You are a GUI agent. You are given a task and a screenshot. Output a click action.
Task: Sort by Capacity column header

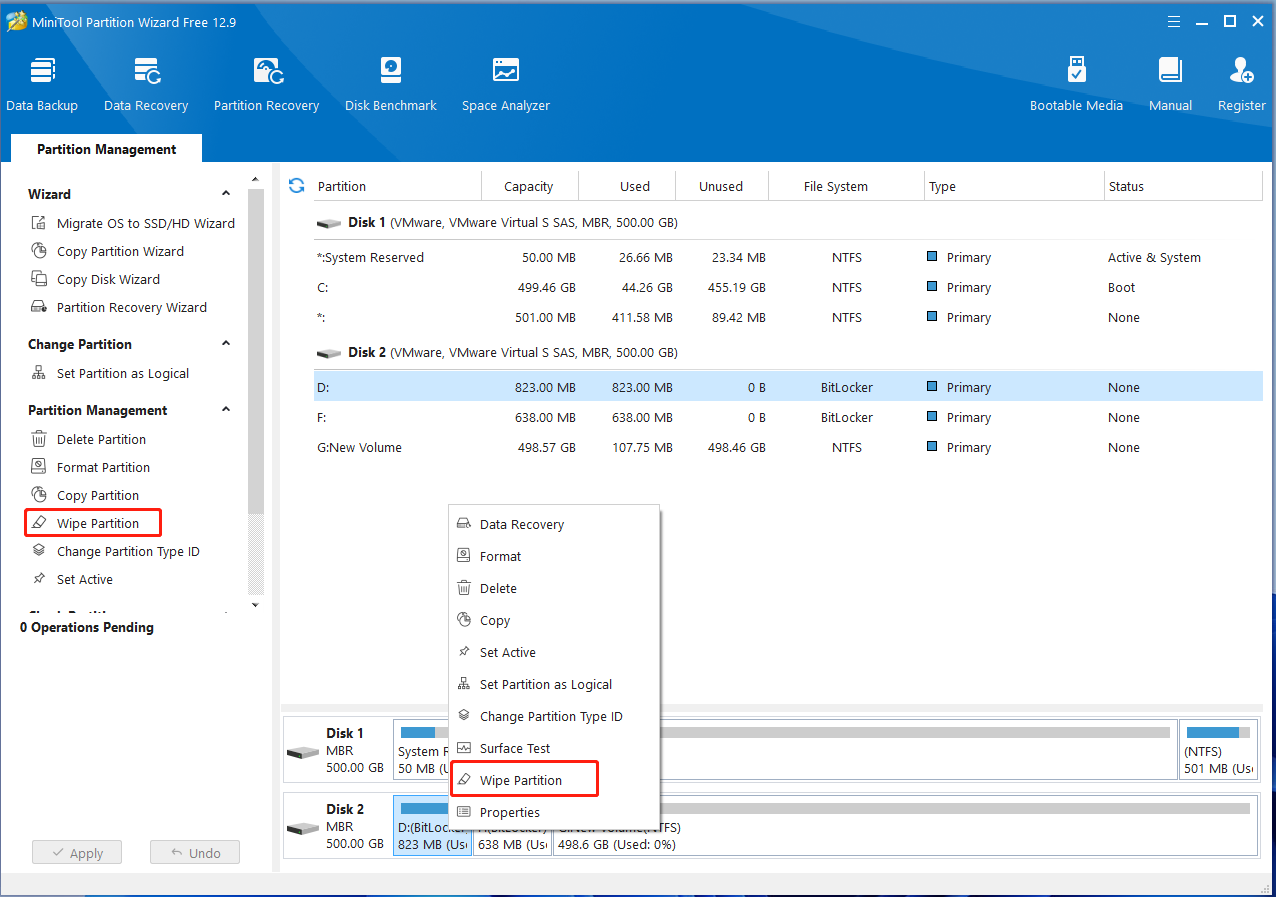[x=529, y=186]
